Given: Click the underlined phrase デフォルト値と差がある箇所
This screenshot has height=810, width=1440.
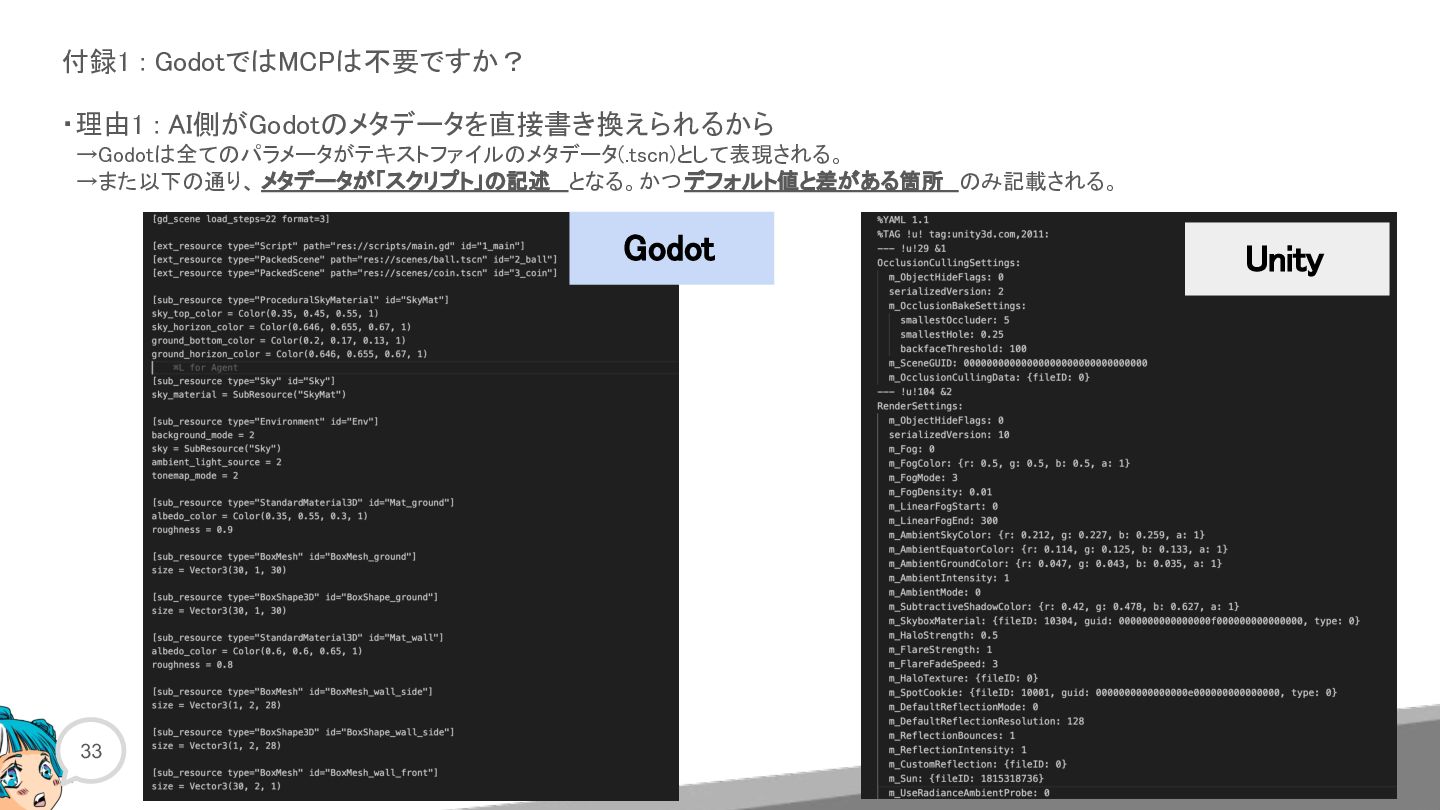Looking at the screenshot, I should [x=814, y=182].
